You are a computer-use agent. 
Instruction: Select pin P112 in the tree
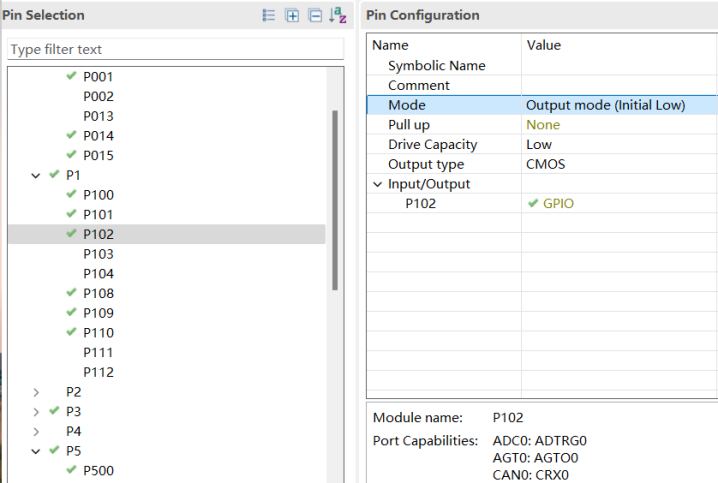pos(98,372)
